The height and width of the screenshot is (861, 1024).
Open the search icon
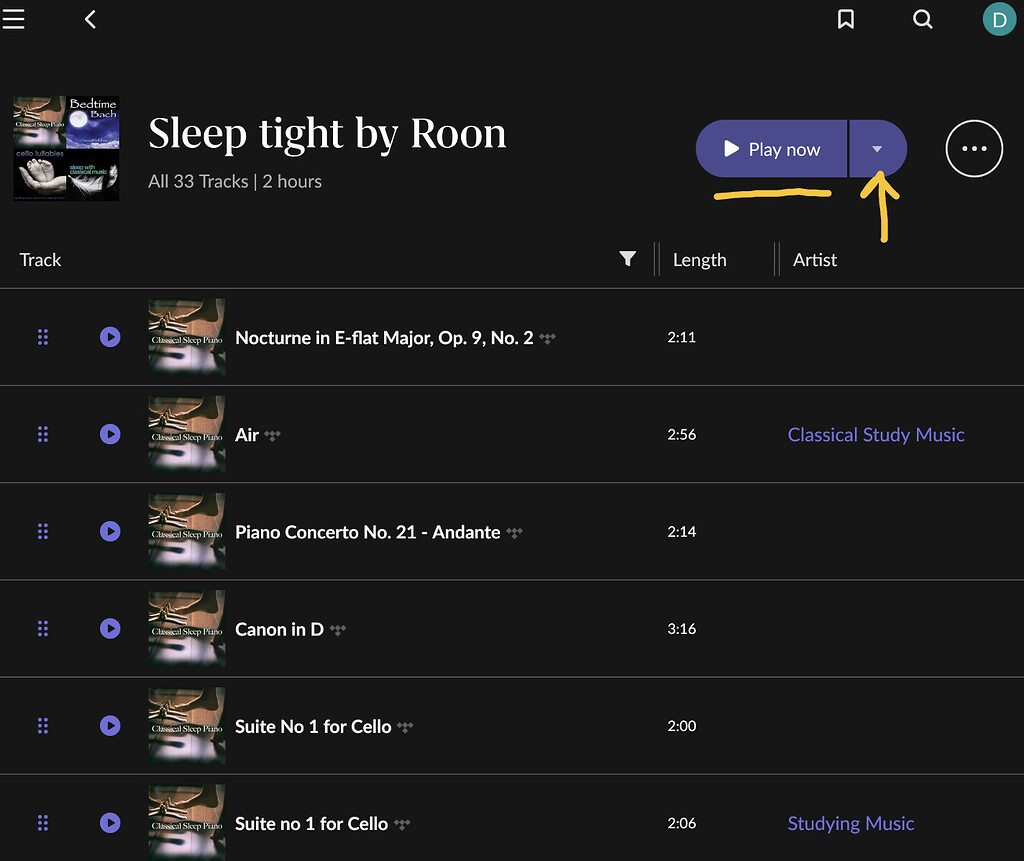pyautogui.click(x=922, y=18)
